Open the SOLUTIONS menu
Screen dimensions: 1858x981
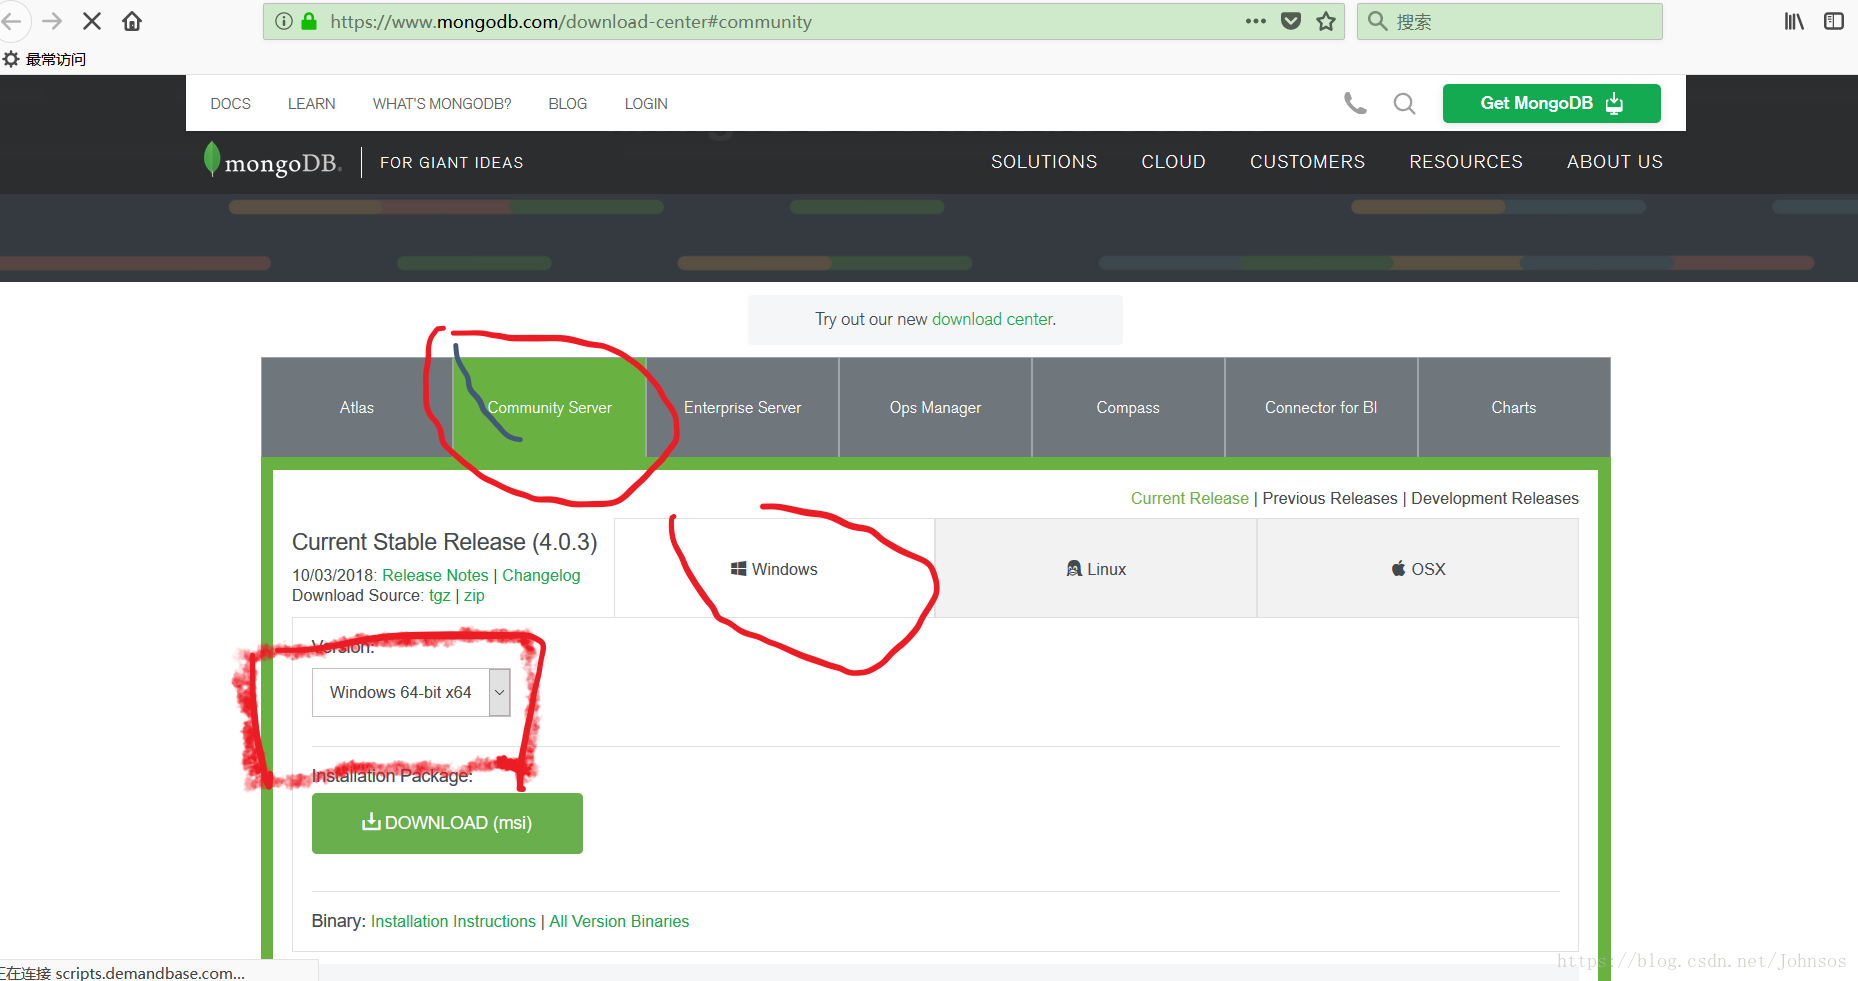(x=1044, y=162)
